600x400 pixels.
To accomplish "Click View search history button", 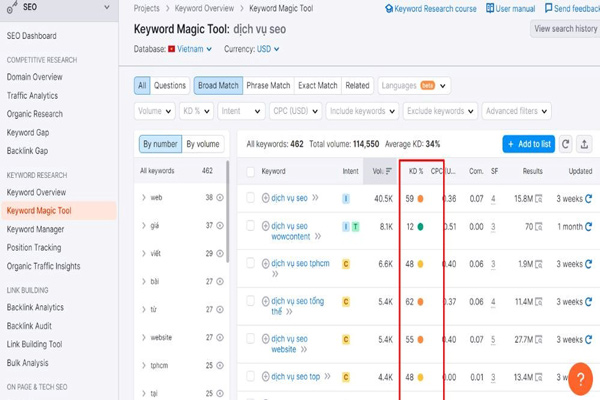I will pyautogui.click(x=565, y=29).
